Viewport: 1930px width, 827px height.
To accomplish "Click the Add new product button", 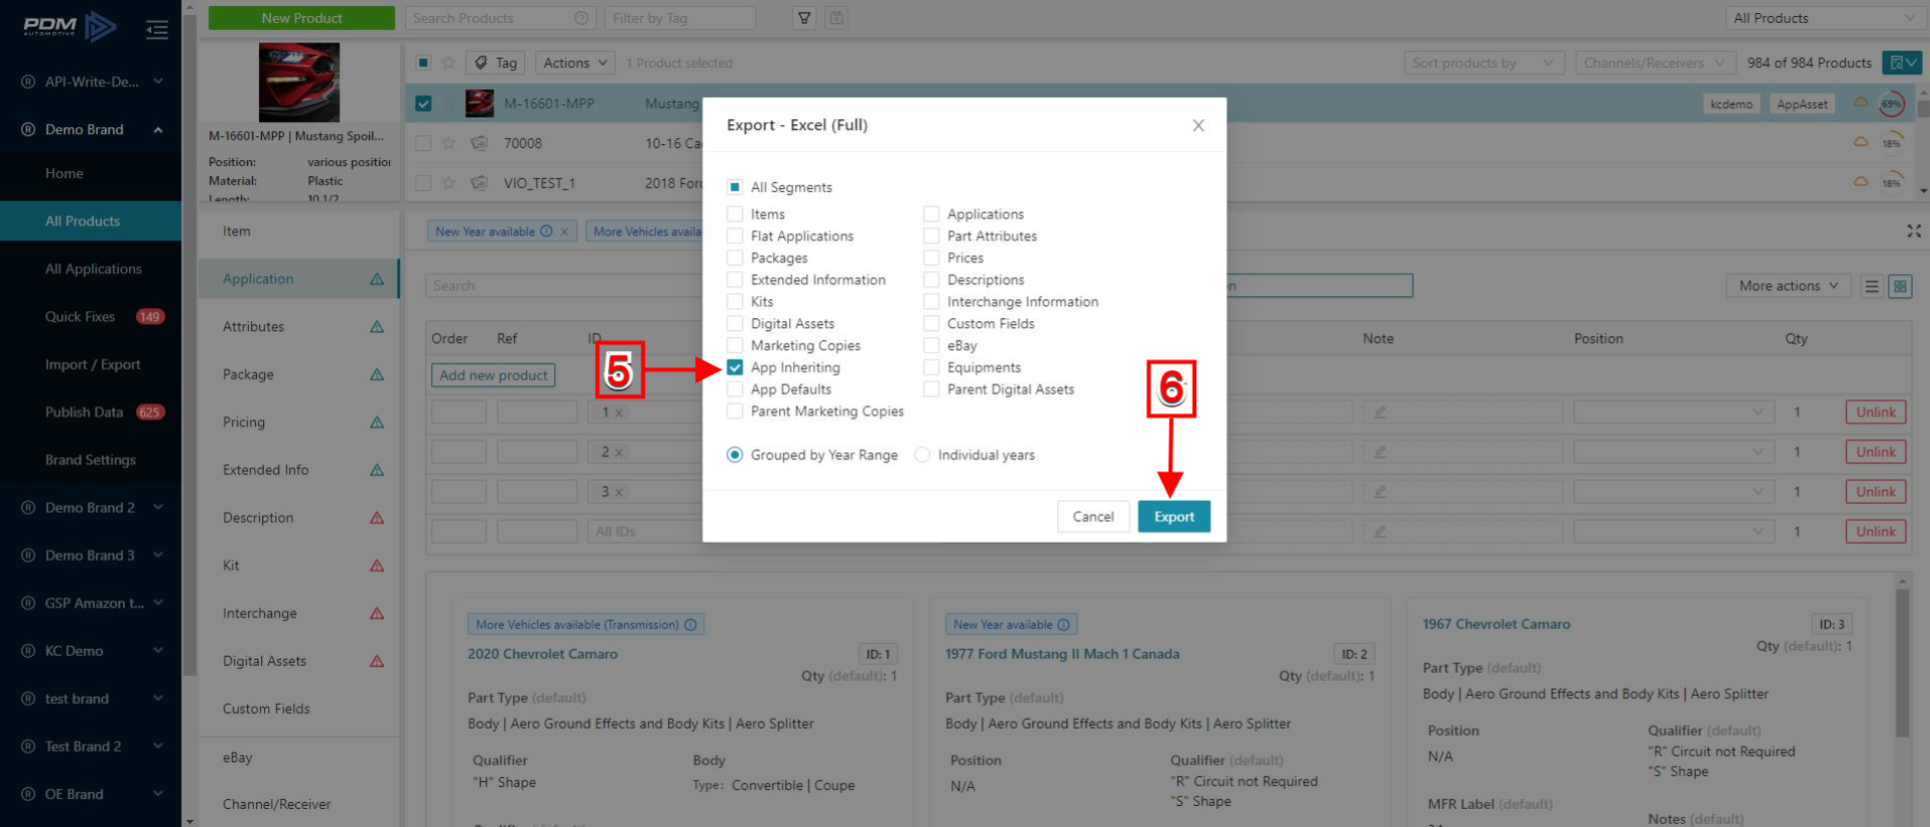I will (493, 375).
